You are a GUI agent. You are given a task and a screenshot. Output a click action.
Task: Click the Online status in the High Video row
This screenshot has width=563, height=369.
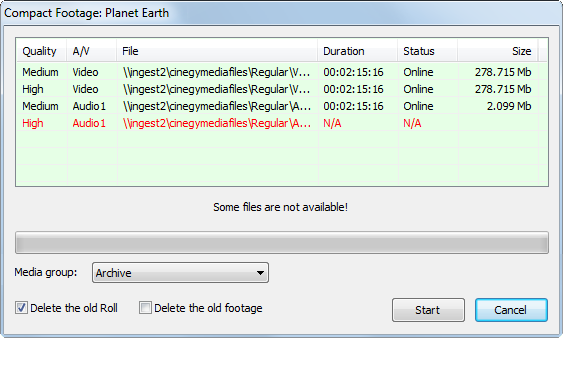[x=418, y=89]
